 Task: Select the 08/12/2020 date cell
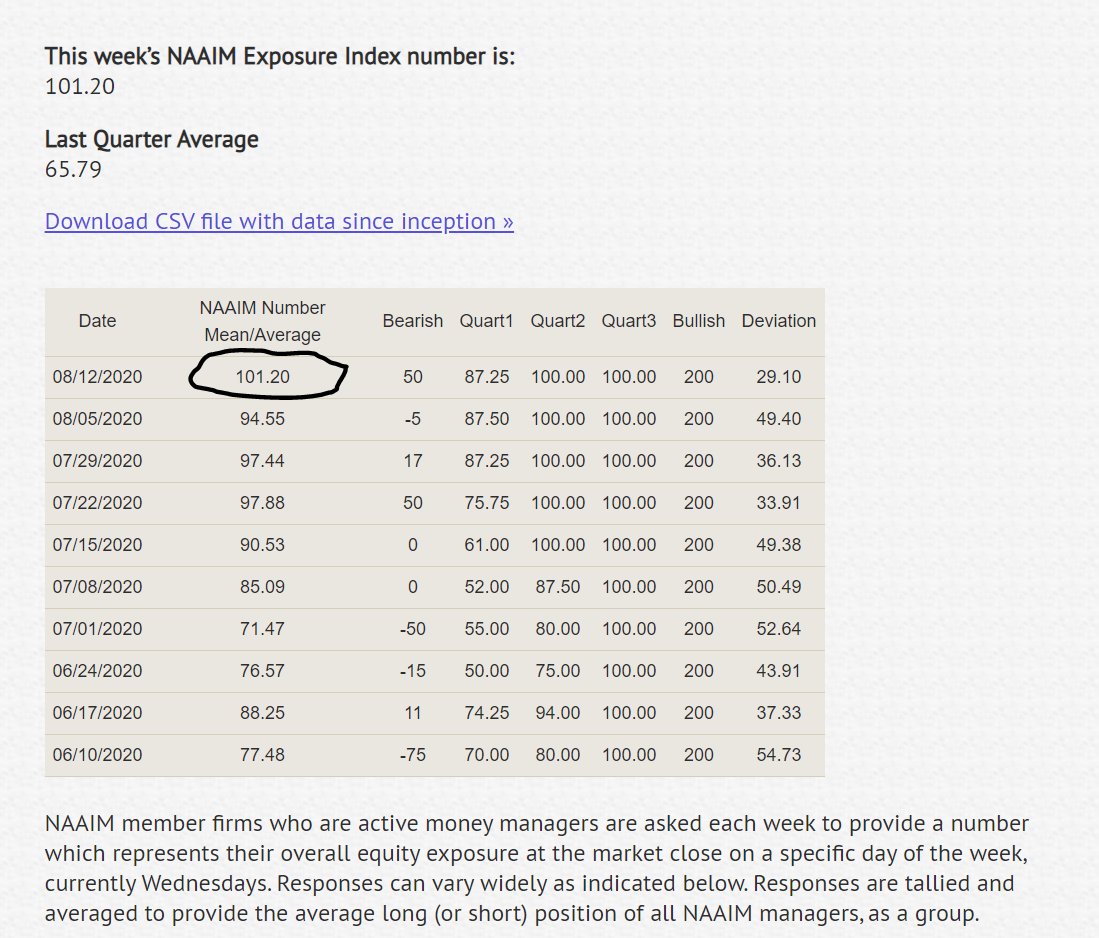[97, 377]
